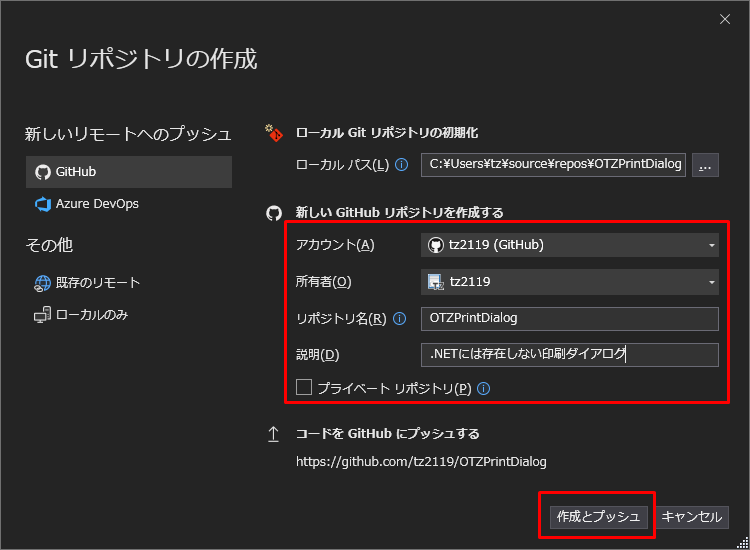Click the github.com/tz2119/OTZPrintDialog URL text
The width and height of the screenshot is (750, 550).
[x=421, y=462]
